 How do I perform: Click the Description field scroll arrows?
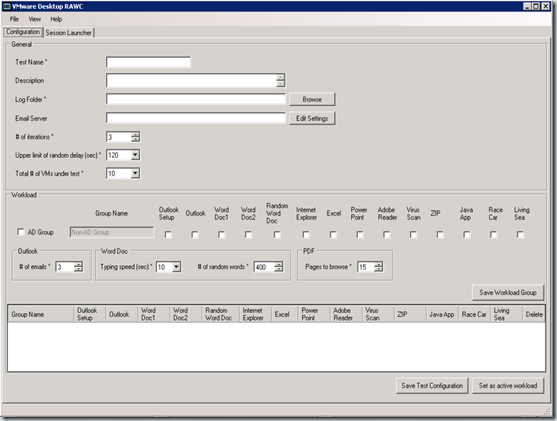(281, 81)
